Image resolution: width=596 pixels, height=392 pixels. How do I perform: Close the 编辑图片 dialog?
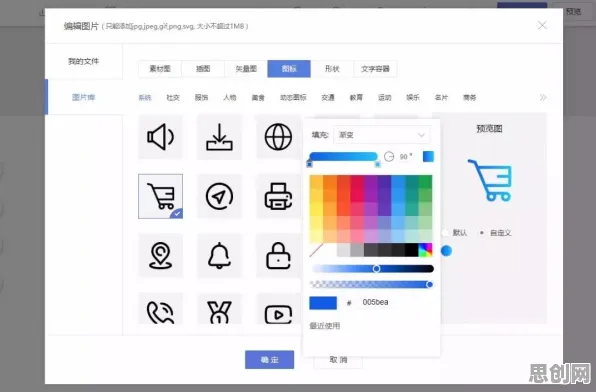(542, 25)
